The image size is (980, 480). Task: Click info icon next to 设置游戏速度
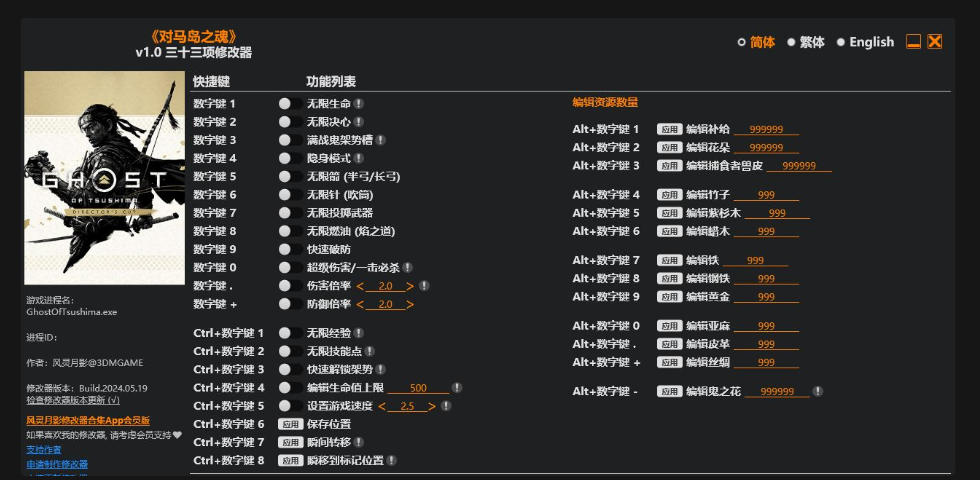point(446,406)
